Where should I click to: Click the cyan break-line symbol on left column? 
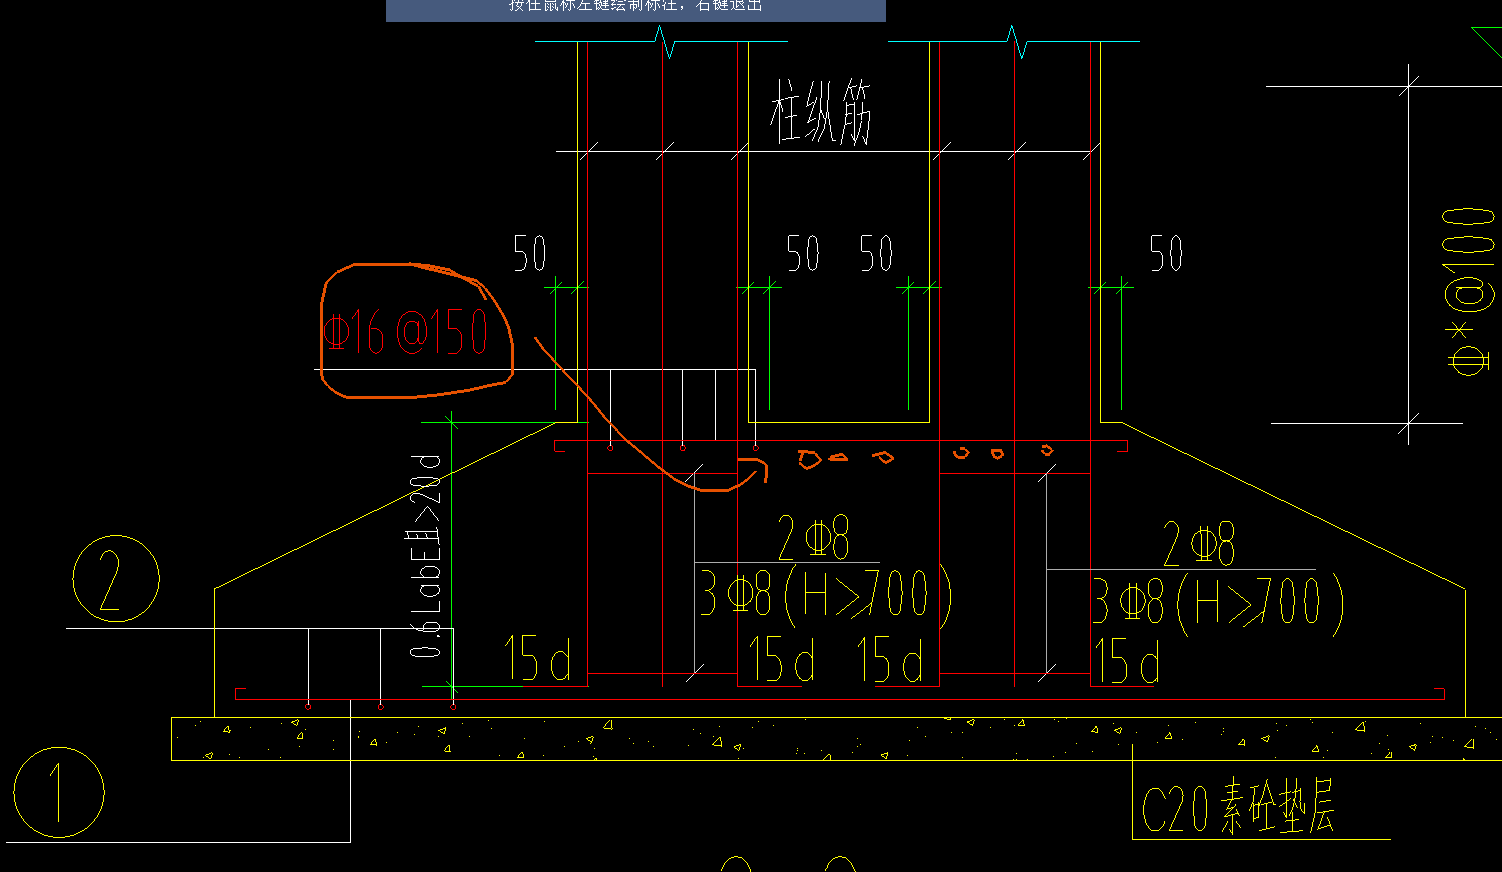coord(665,42)
